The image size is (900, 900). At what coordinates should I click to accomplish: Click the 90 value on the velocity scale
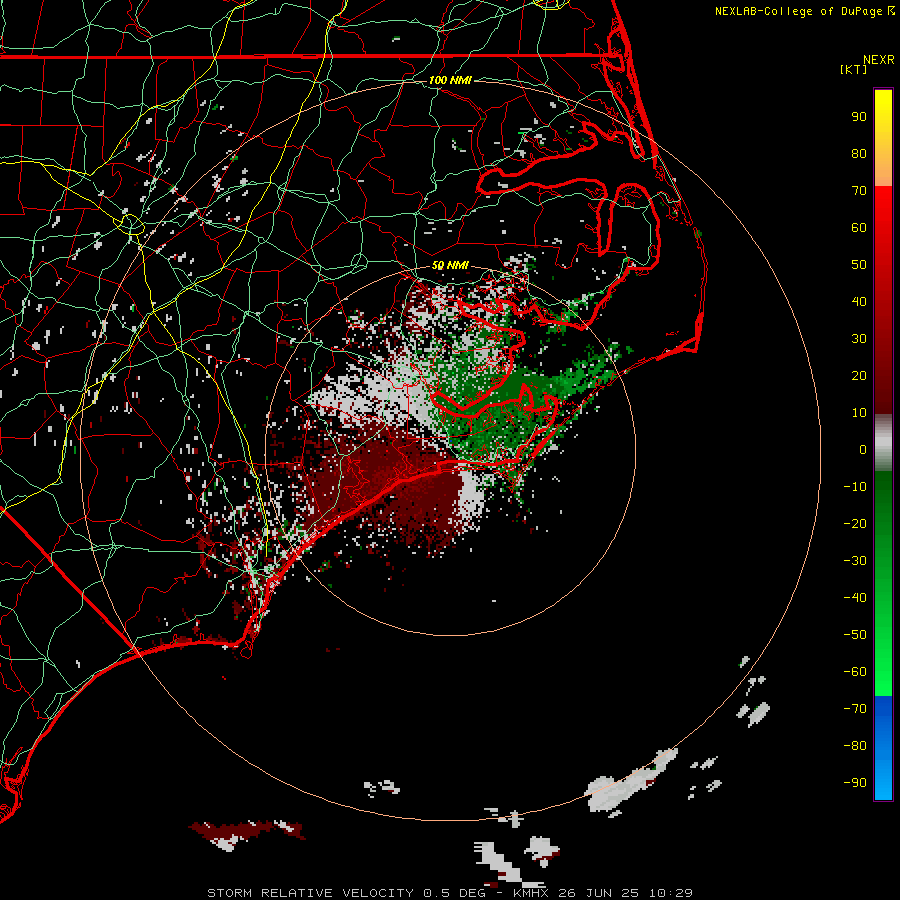pos(859,117)
